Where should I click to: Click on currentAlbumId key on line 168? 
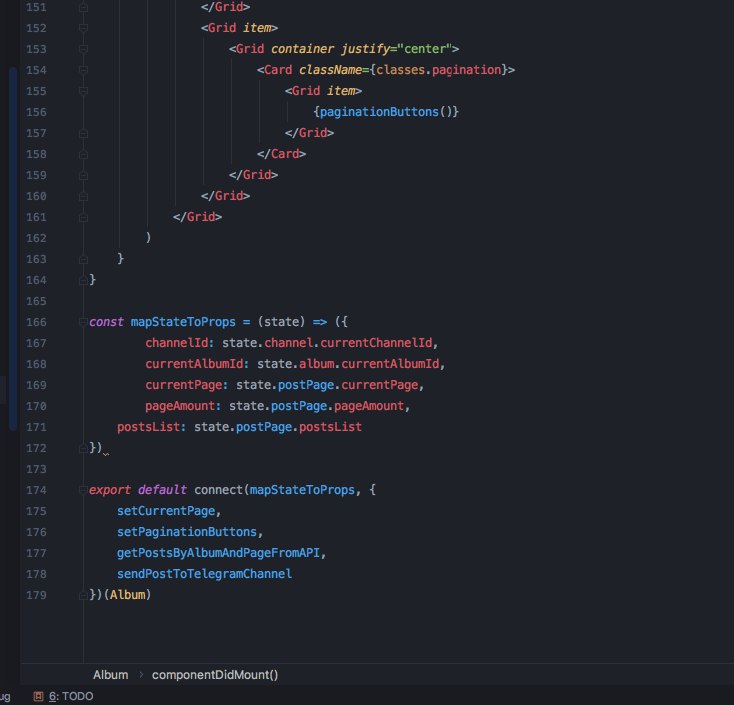194,364
